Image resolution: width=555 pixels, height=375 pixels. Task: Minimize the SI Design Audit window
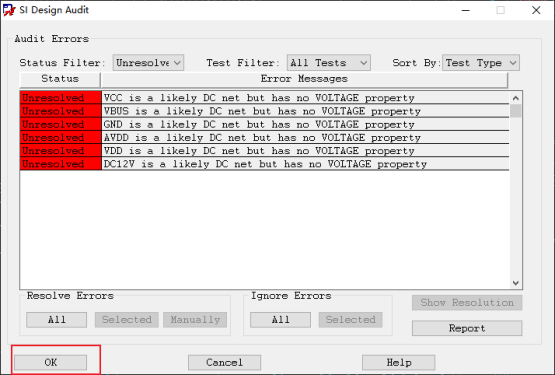click(466, 10)
